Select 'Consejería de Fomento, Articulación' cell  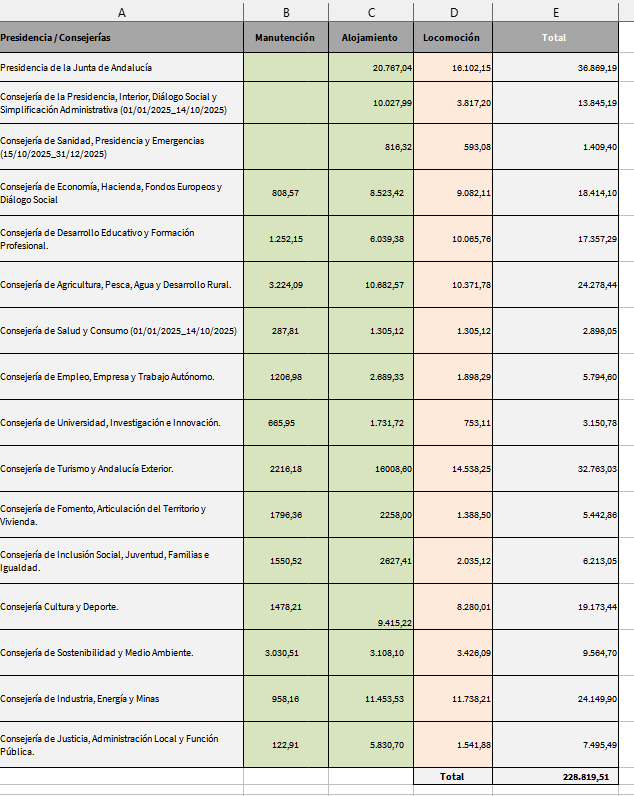point(121,515)
